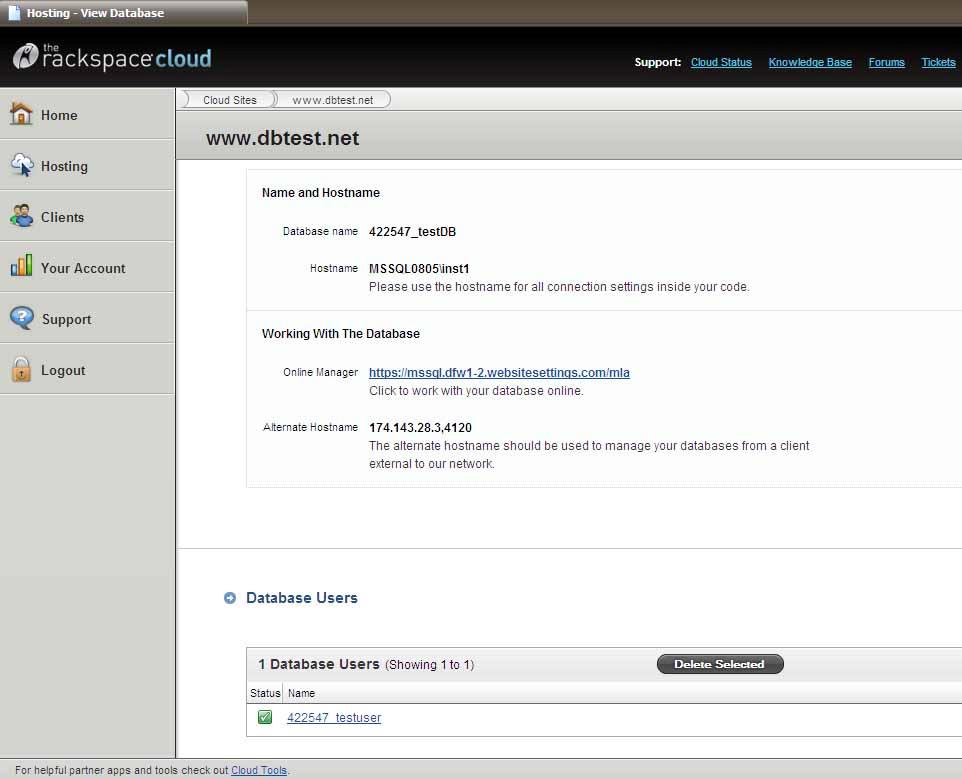This screenshot has height=779, width=962.
Task: Click the Support question mark icon
Action: pyautogui.click(x=22, y=318)
